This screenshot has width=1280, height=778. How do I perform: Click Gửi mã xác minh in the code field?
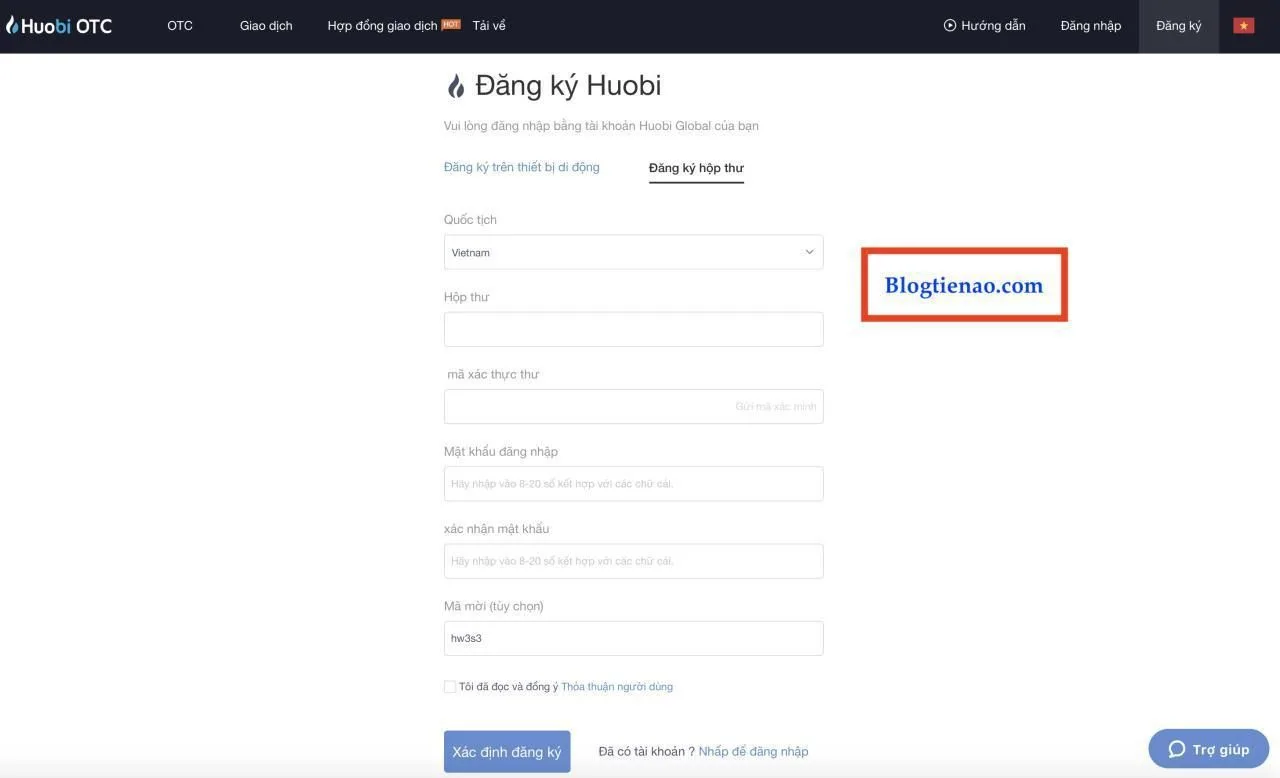pyautogui.click(x=775, y=405)
